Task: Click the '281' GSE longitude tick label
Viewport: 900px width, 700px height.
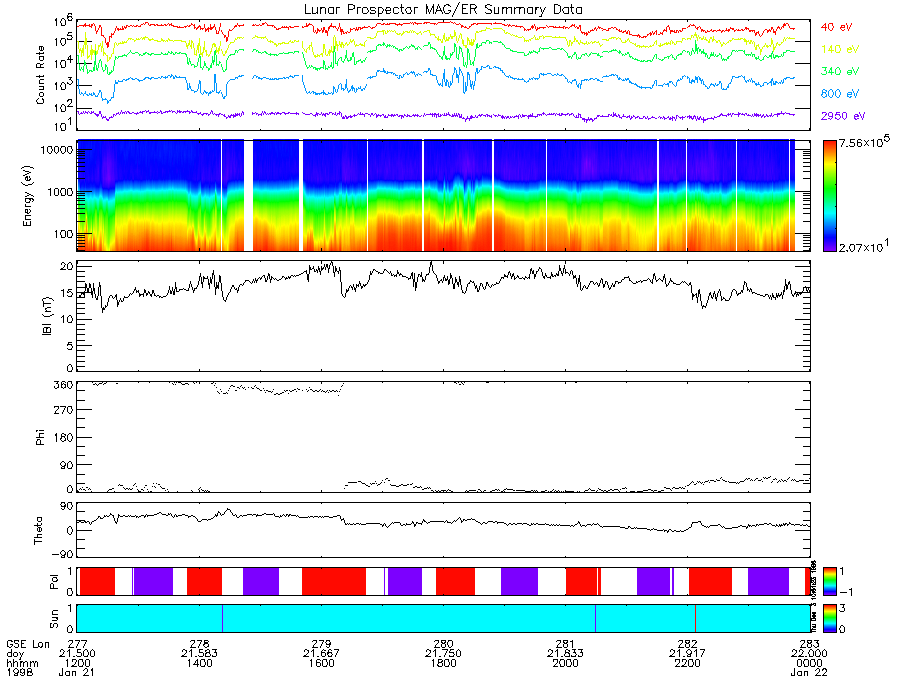Action: pyautogui.click(x=565, y=644)
